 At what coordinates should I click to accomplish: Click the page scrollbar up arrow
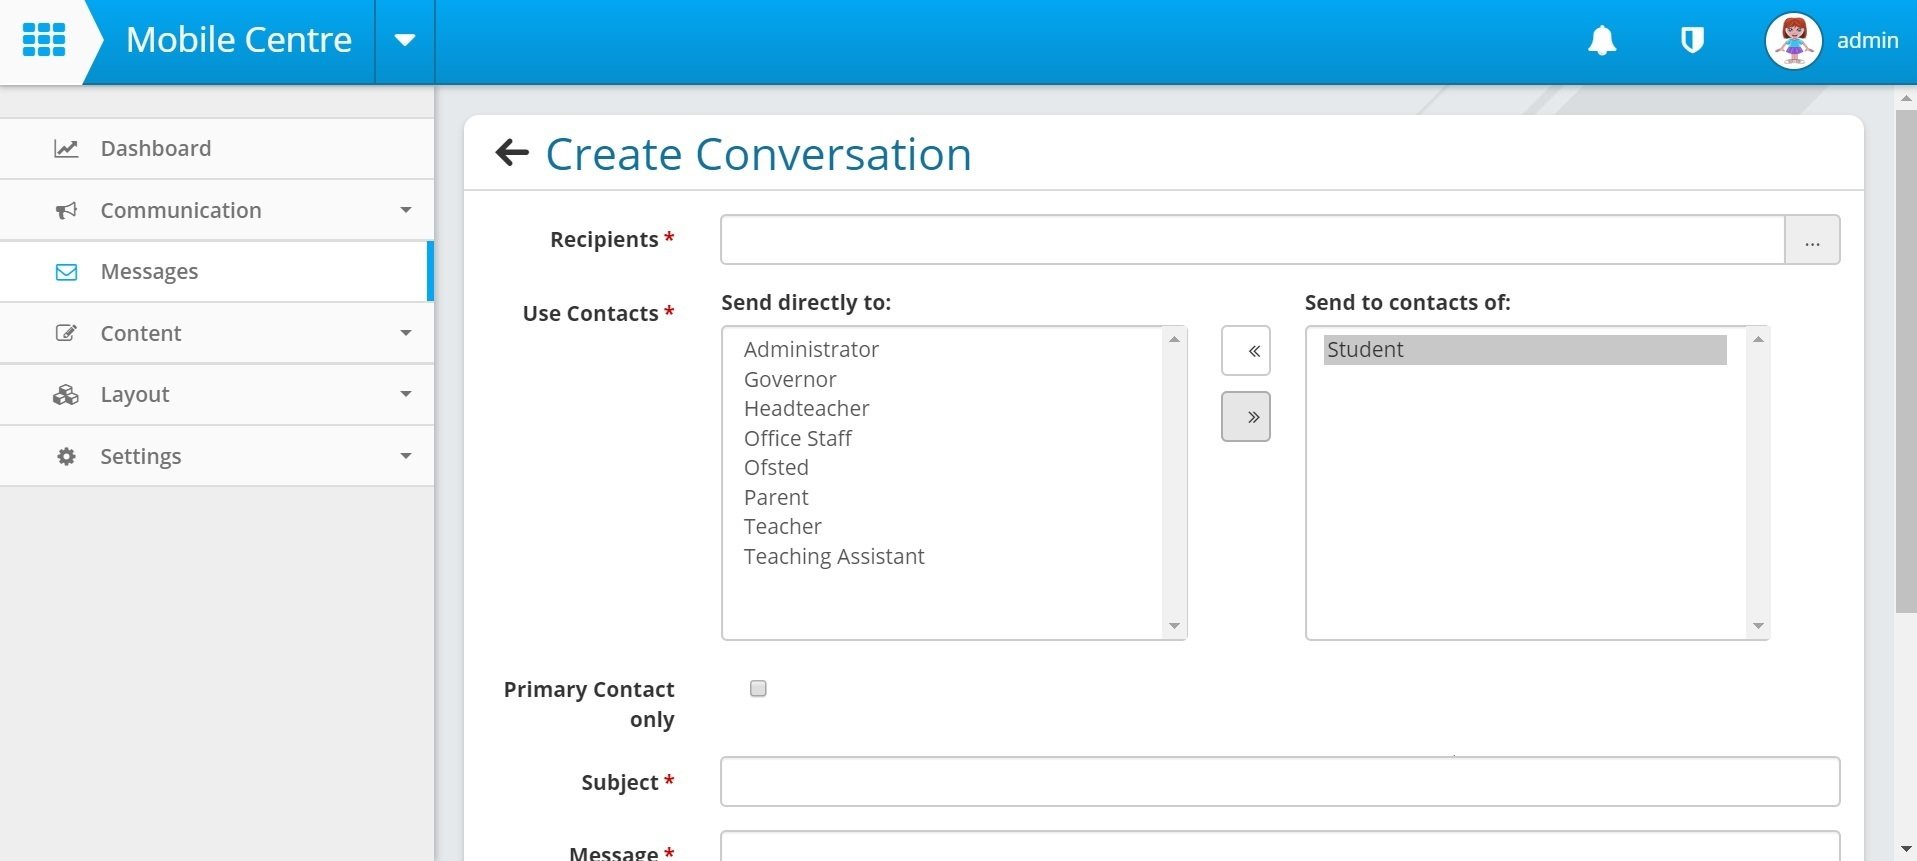pyautogui.click(x=1906, y=98)
